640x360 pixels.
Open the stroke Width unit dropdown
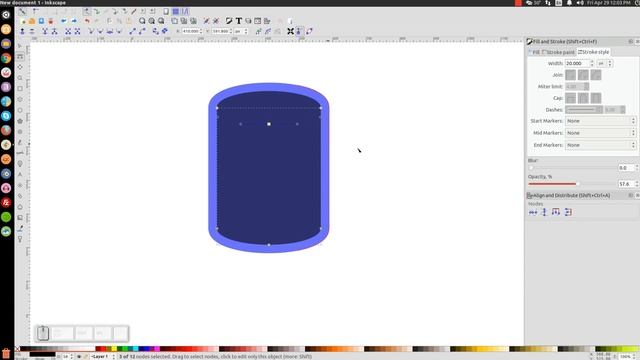[x=604, y=63]
